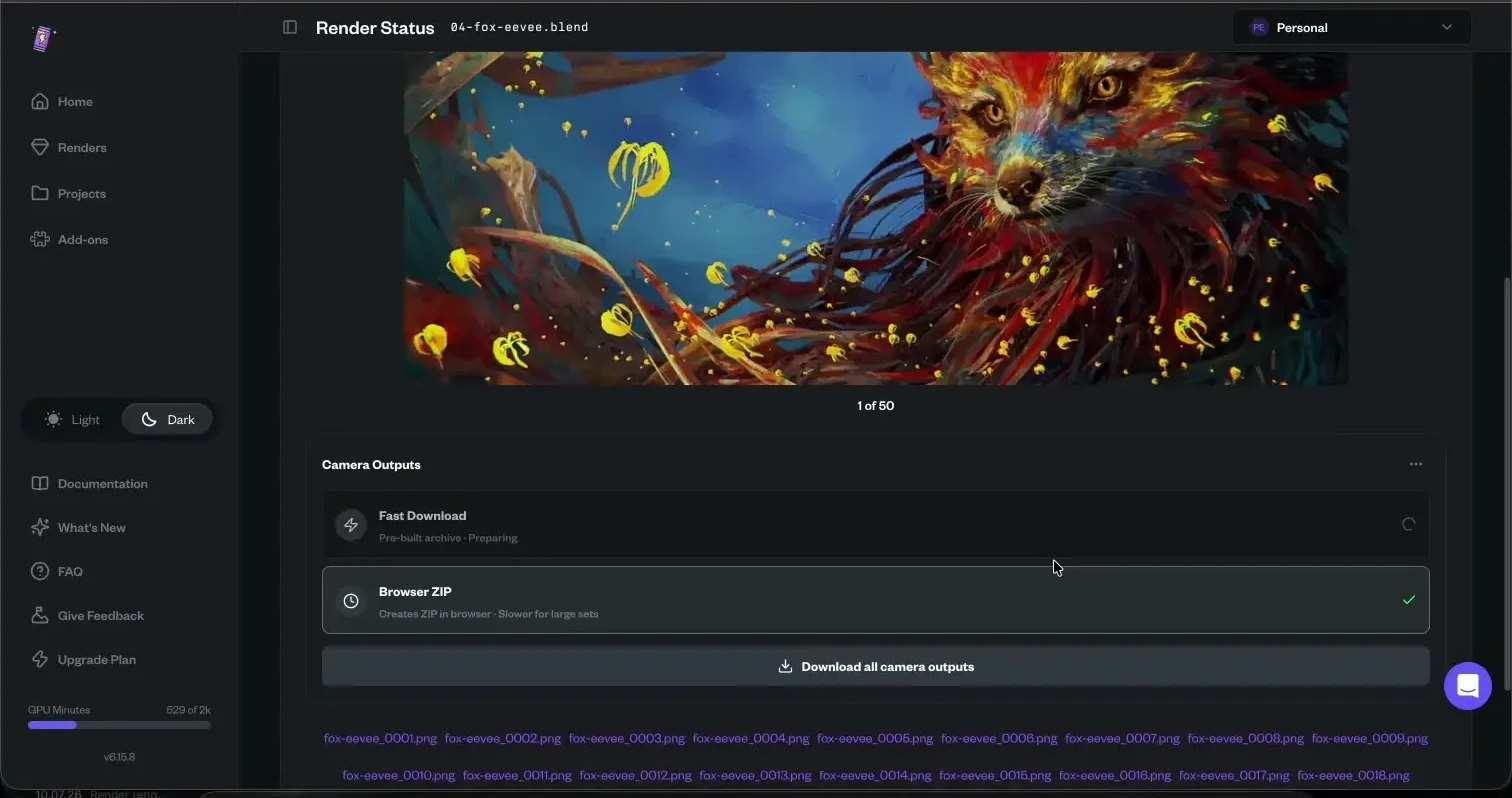Open fox-eevee_0018.png file link
The height and width of the screenshot is (798, 1512).
tap(1353, 775)
